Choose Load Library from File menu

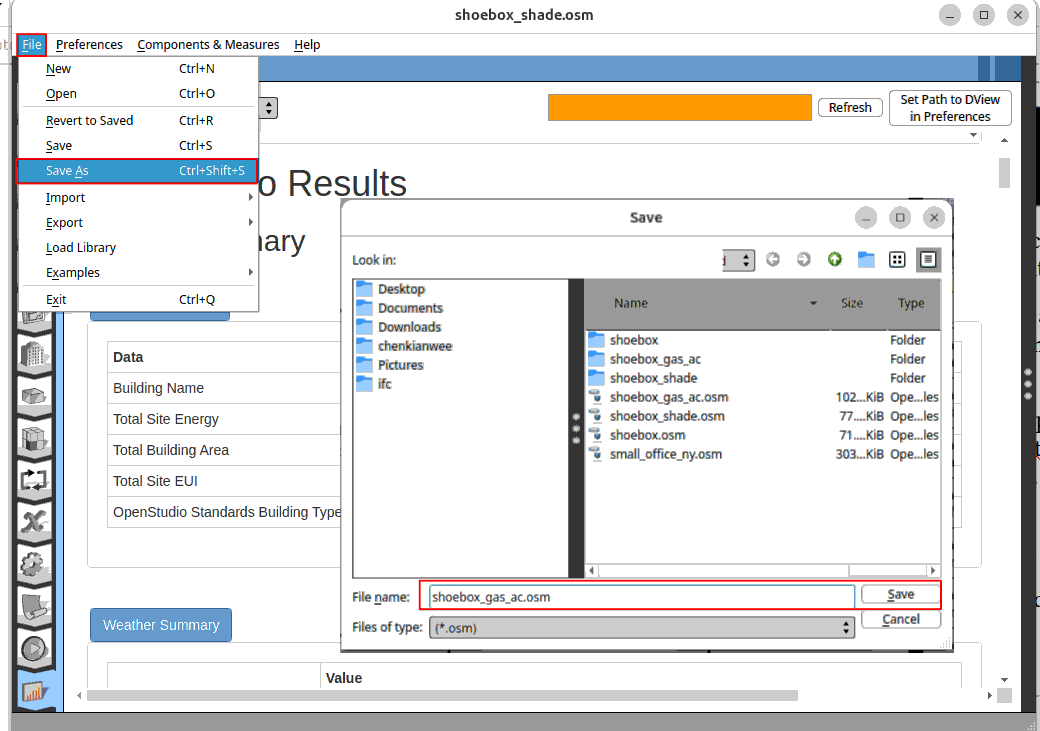[81, 247]
